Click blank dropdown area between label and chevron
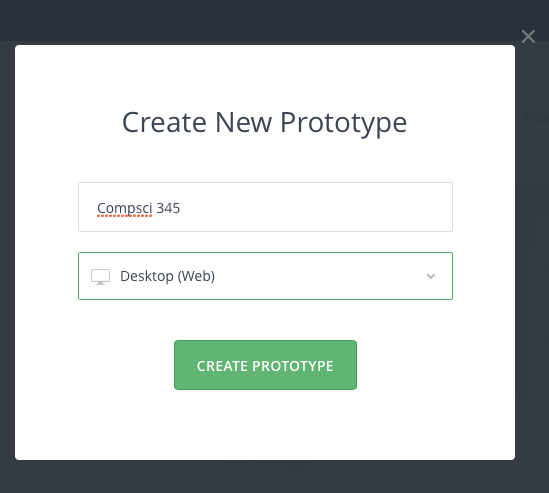The image size is (549, 493). coord(319,276)
